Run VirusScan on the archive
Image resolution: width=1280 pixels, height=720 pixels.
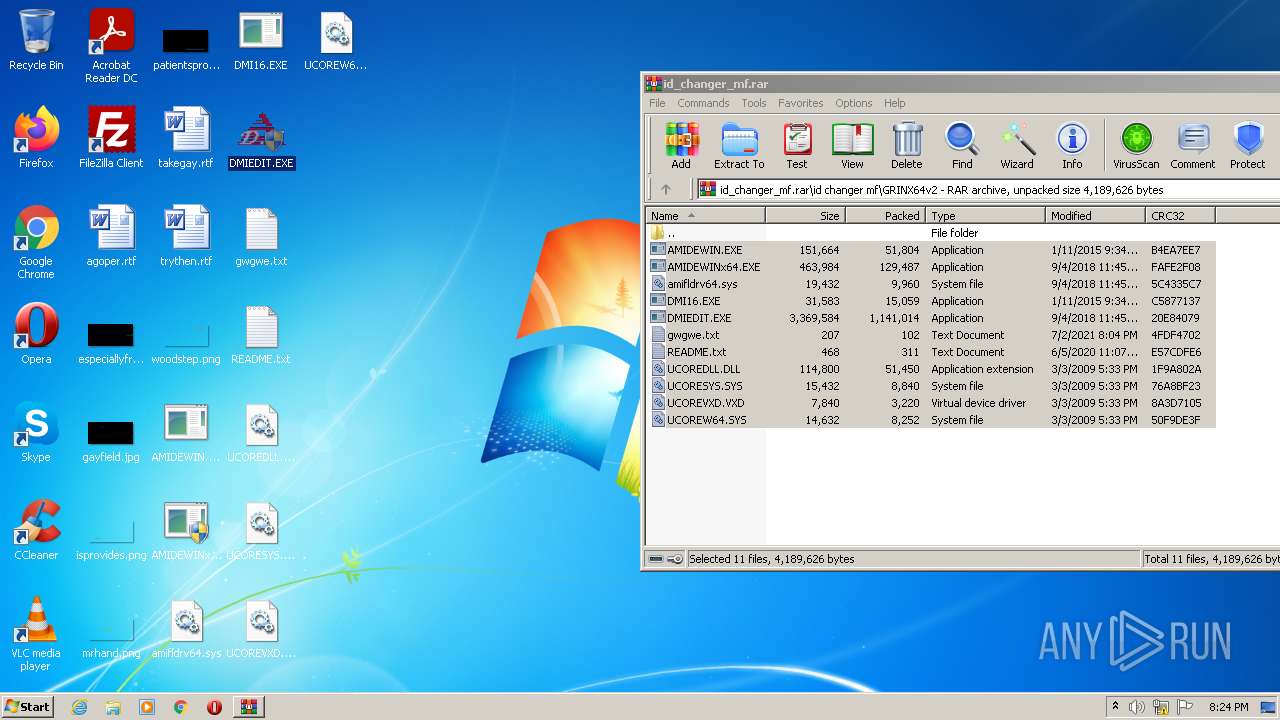point(1136,146)
